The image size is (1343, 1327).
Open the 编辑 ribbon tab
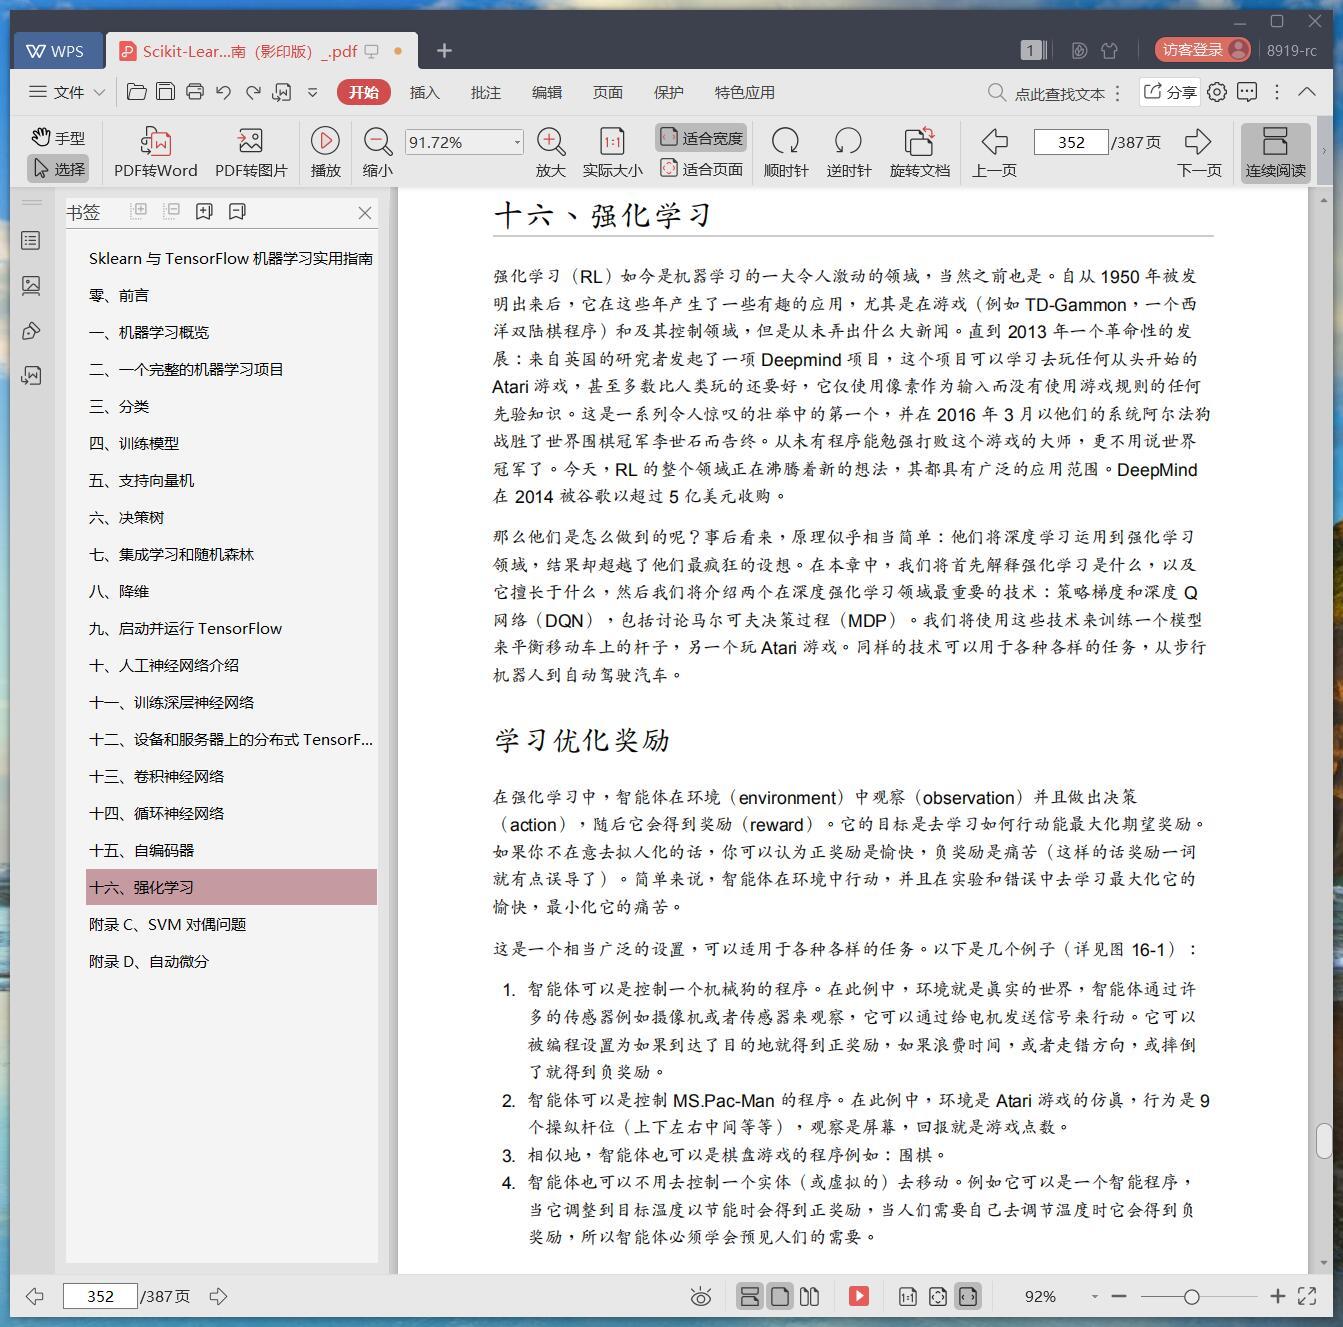[546, 92]
